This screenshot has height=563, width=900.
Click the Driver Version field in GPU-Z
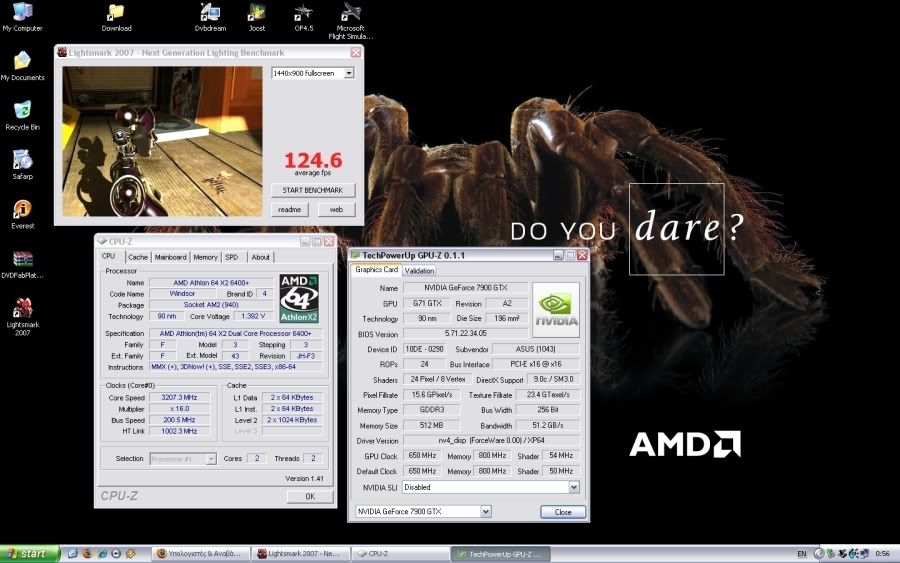491,440
